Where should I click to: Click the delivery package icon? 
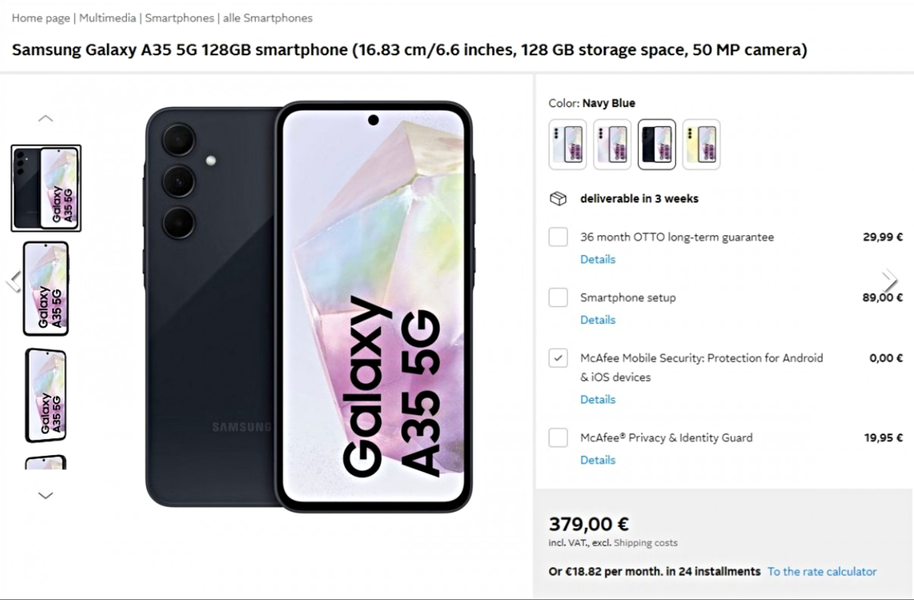pyautogui.click(x=558, y=199)
